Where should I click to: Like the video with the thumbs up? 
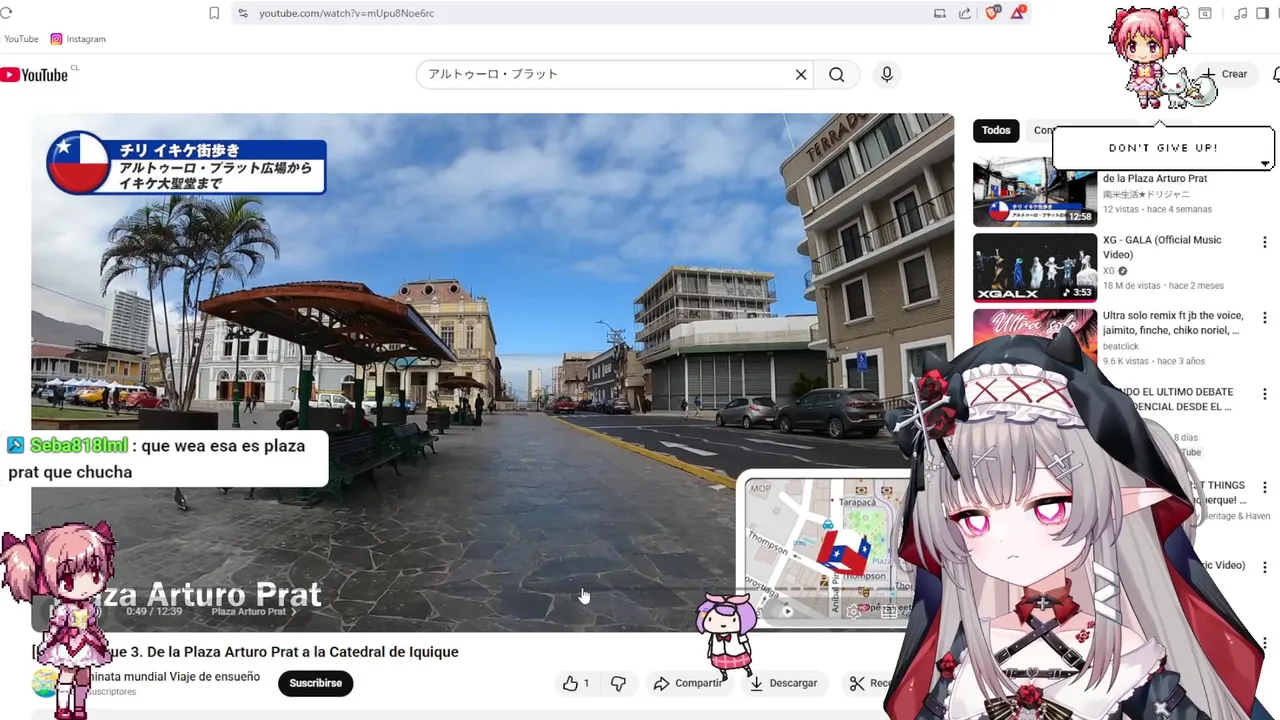pyautogui.click(x=576, y=683)
